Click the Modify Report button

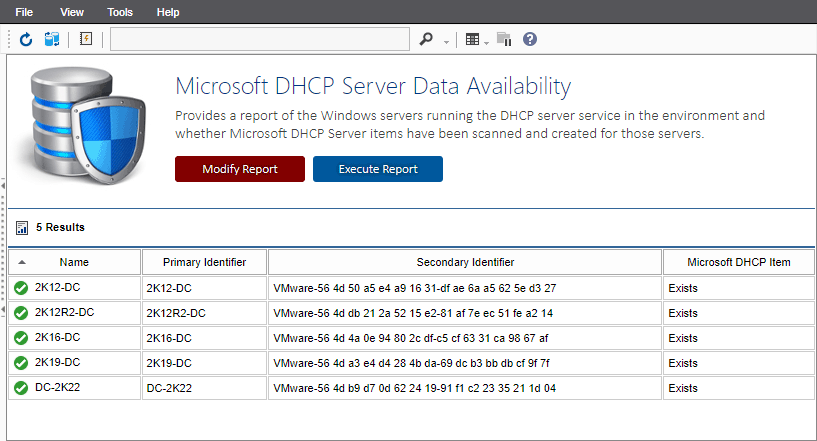click(240, 169)
